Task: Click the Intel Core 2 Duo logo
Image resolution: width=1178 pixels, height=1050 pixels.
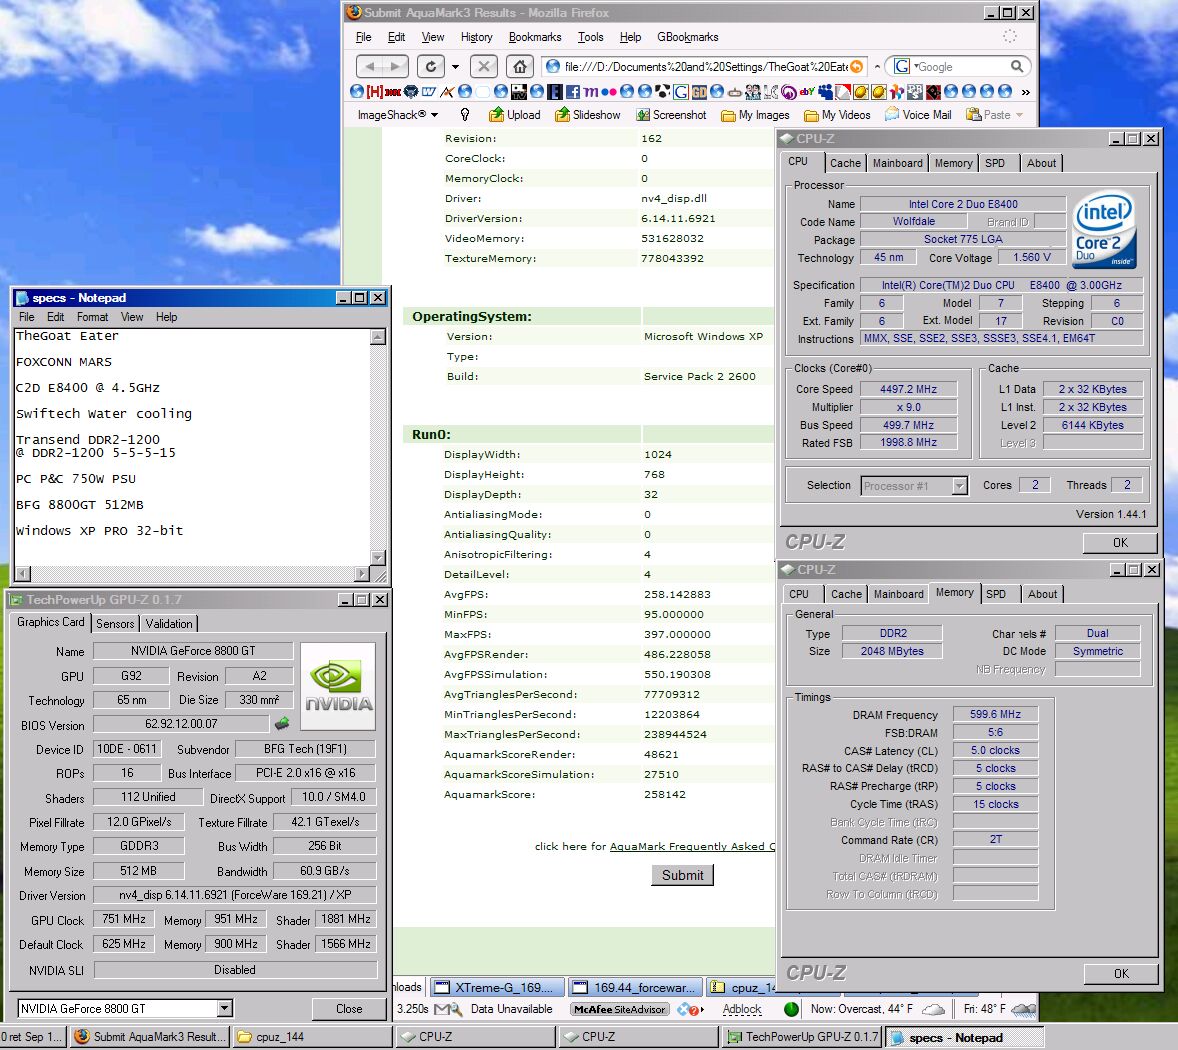Action: [1104, 229]
